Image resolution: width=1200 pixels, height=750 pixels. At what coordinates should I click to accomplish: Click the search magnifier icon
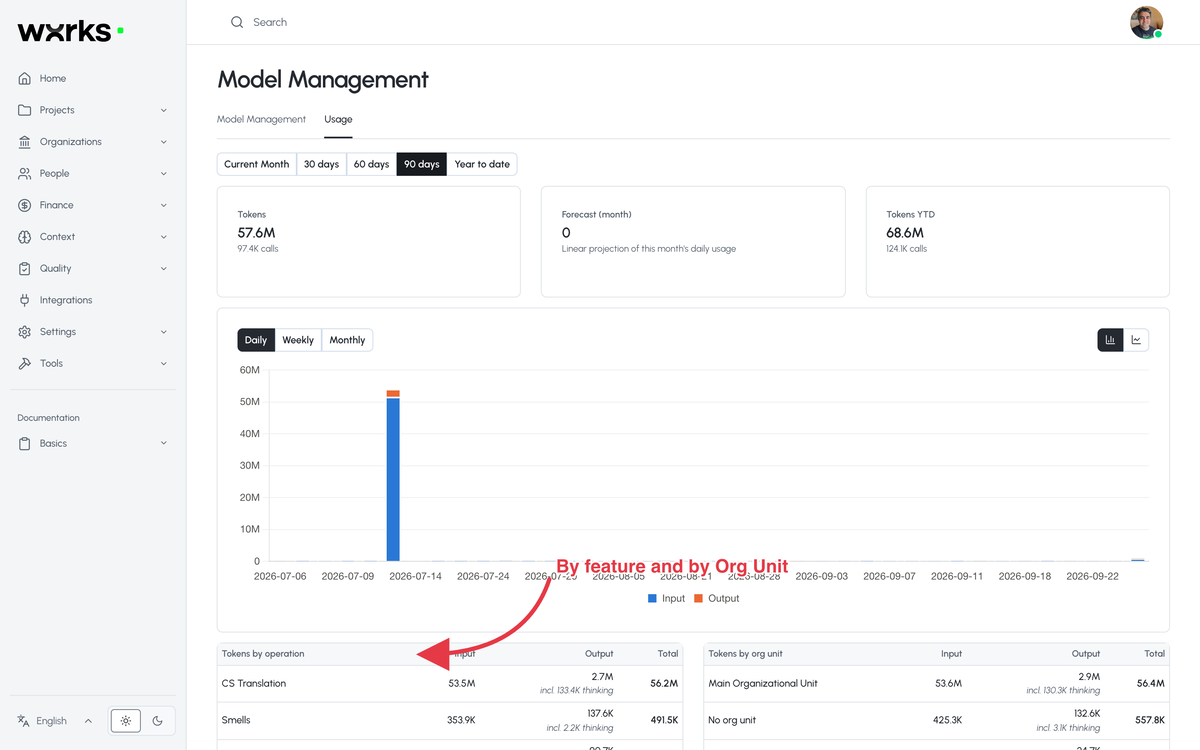tap(237, 22)
